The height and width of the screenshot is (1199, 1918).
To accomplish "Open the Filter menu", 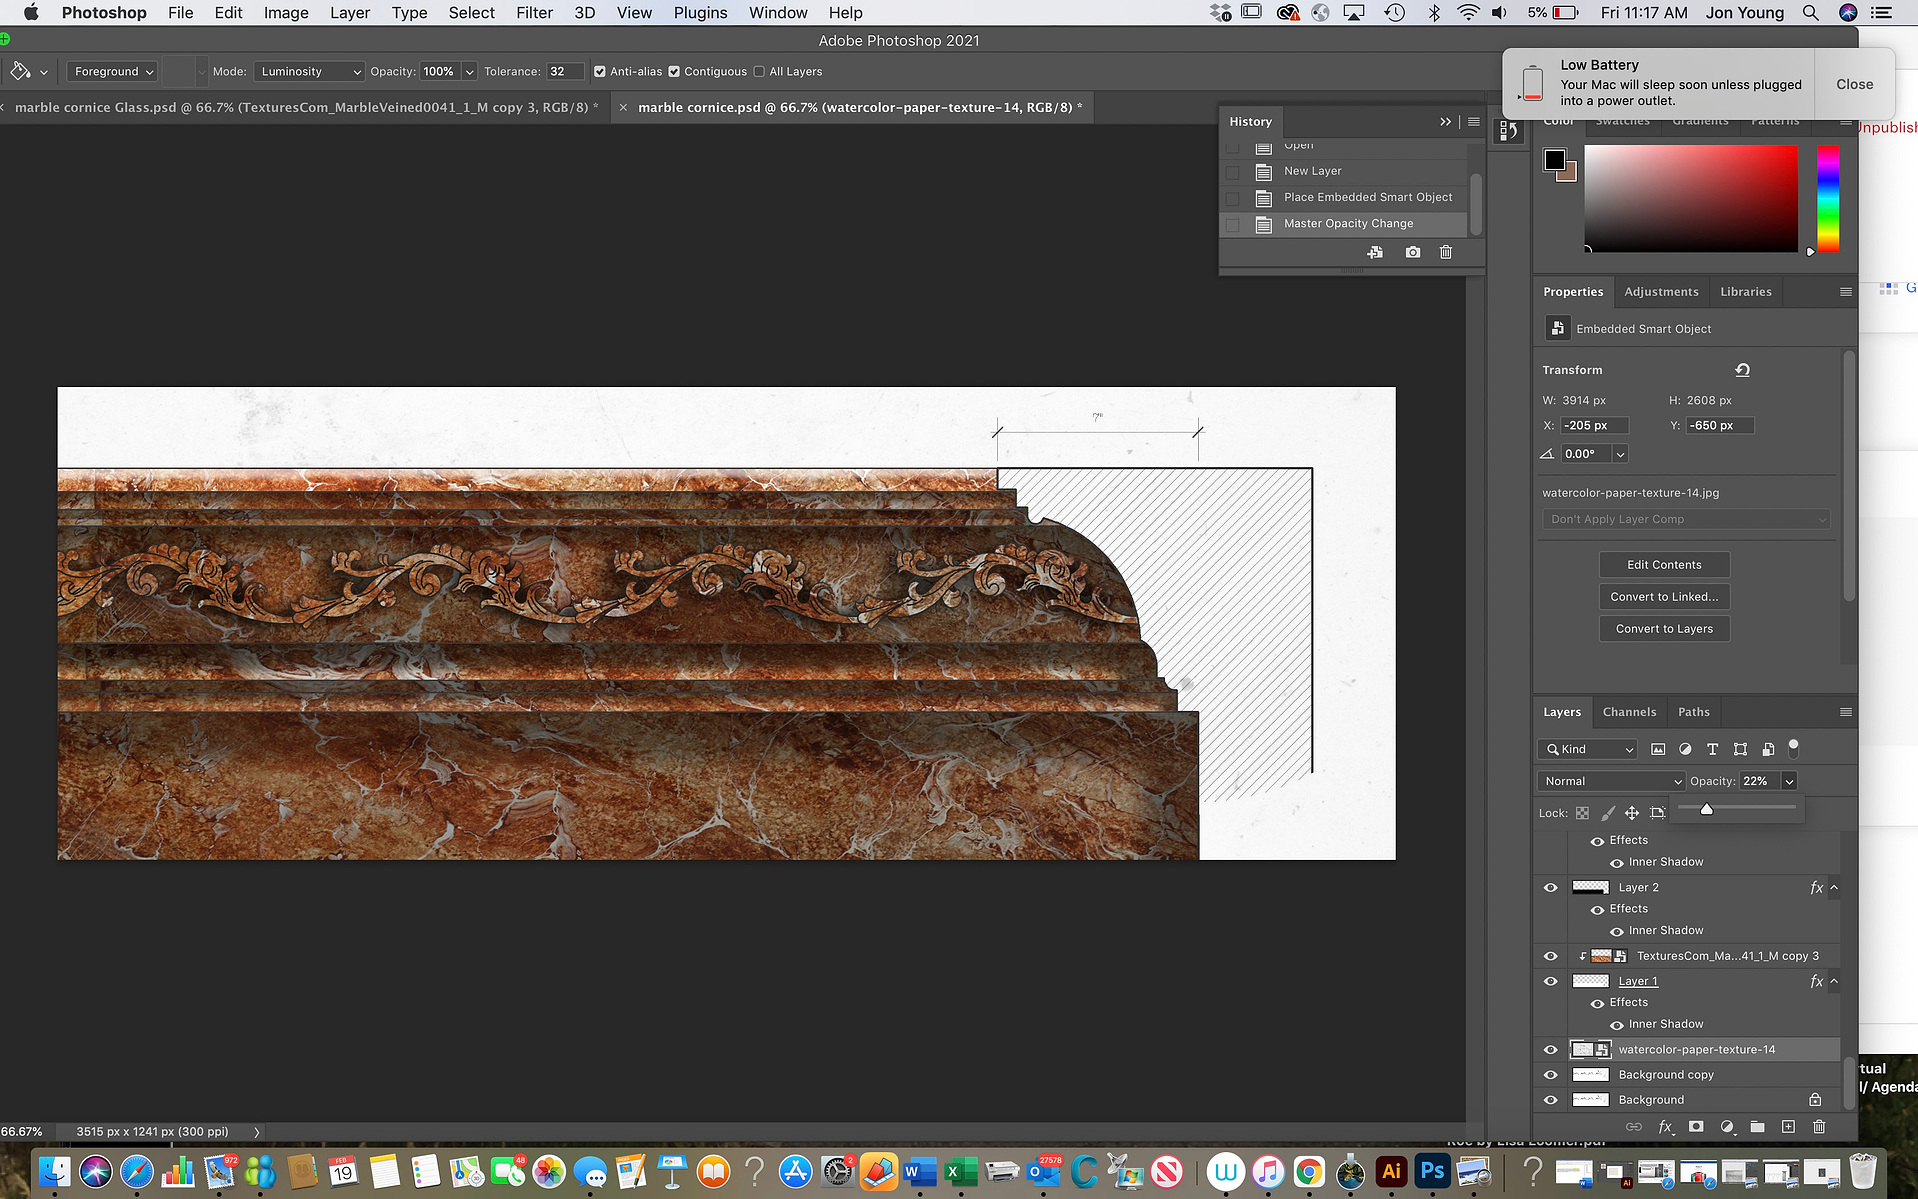I will pos(534,13).
